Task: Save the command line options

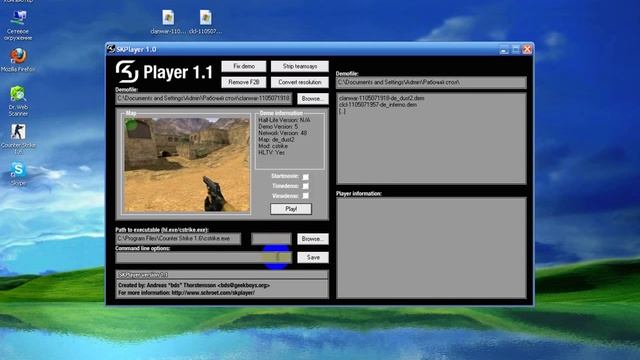Action: [x=313, y=258]
